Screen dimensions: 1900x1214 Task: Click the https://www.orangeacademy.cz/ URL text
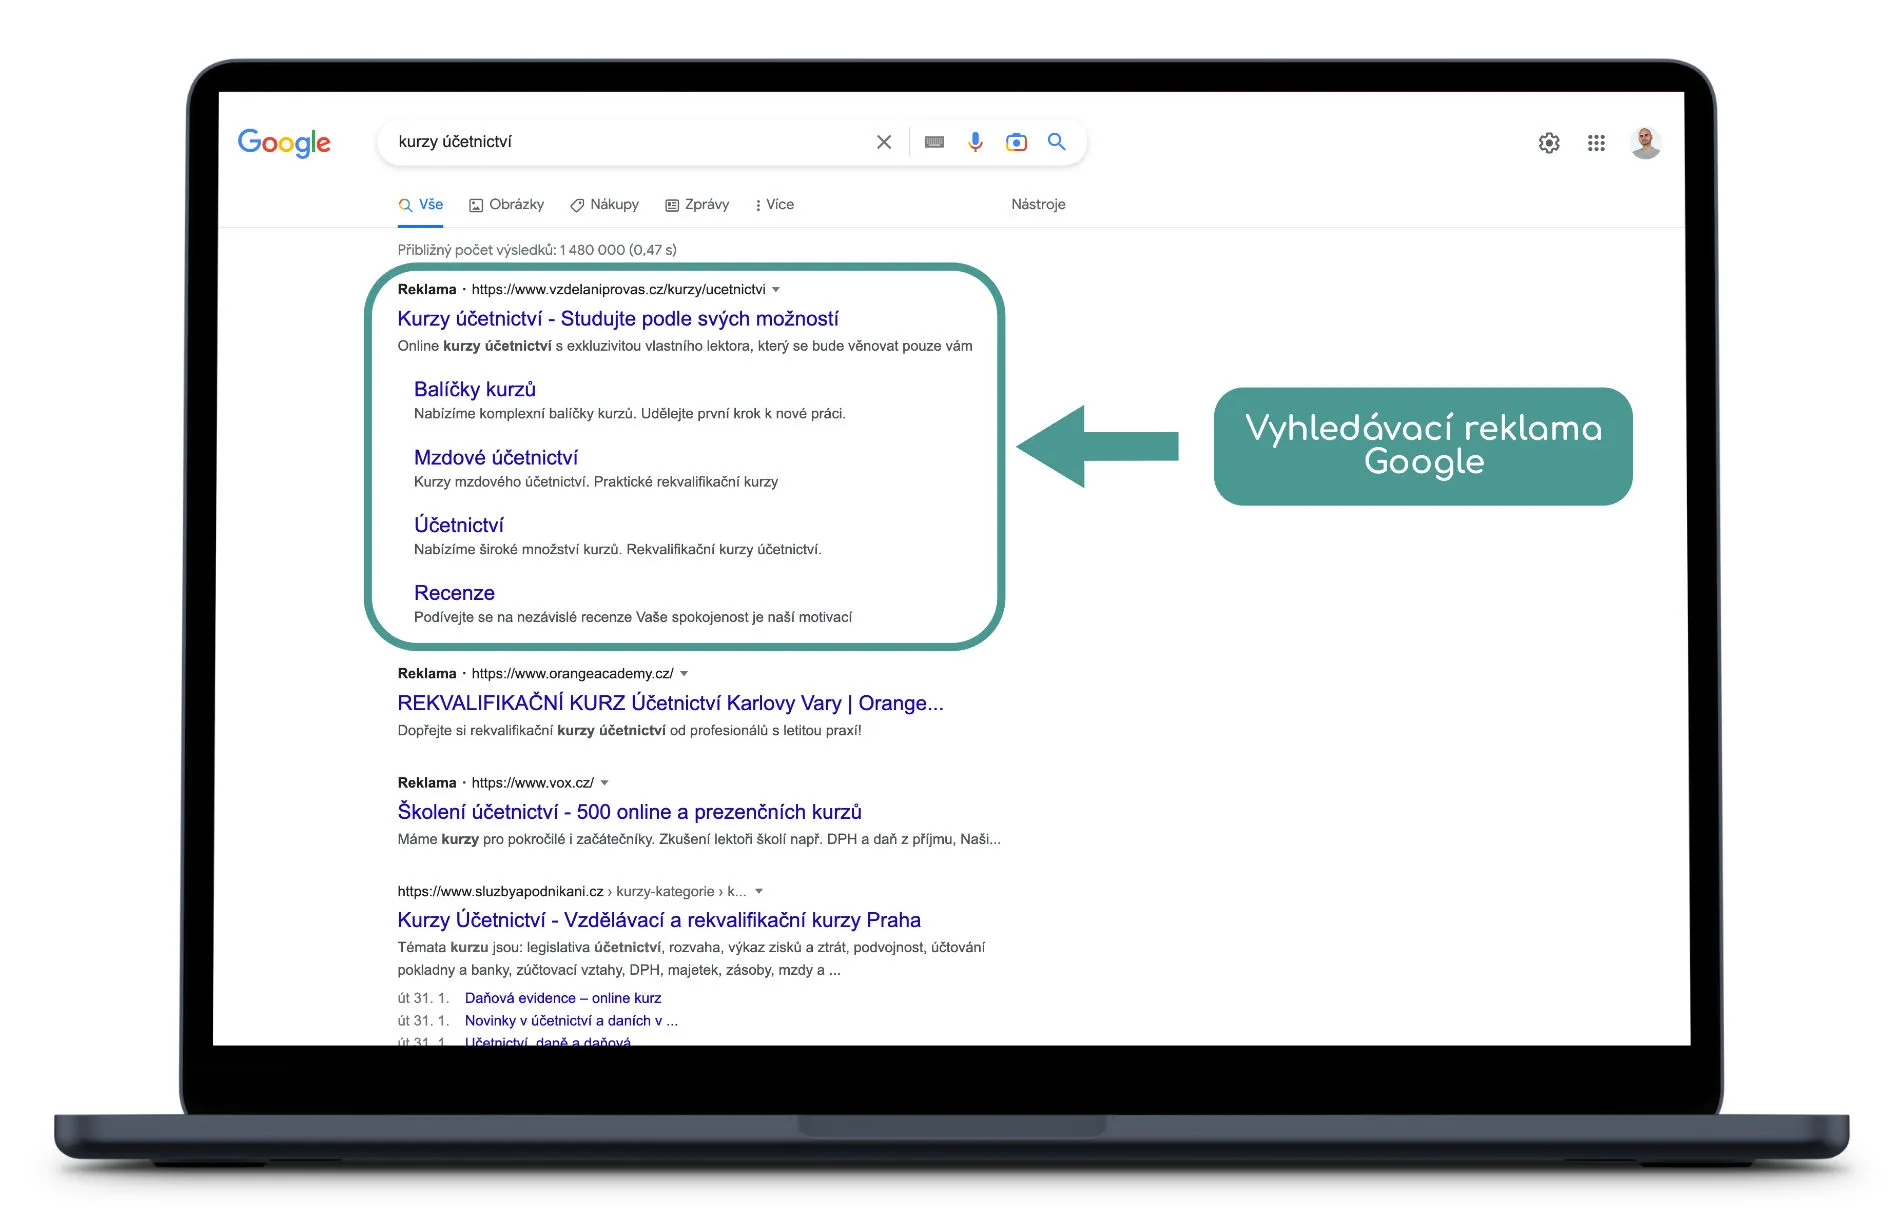tap(572, 673)
